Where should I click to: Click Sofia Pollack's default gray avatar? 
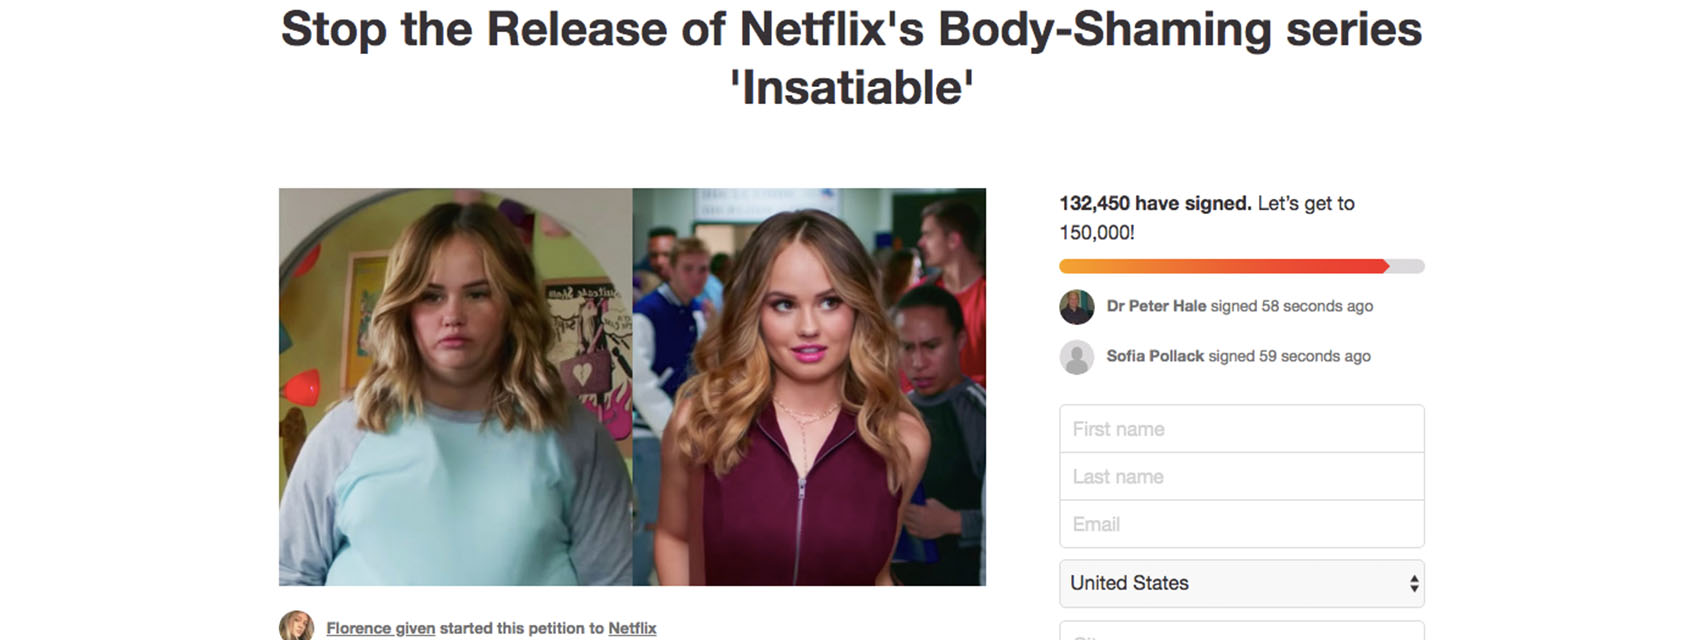click(x=1077, y=357)
